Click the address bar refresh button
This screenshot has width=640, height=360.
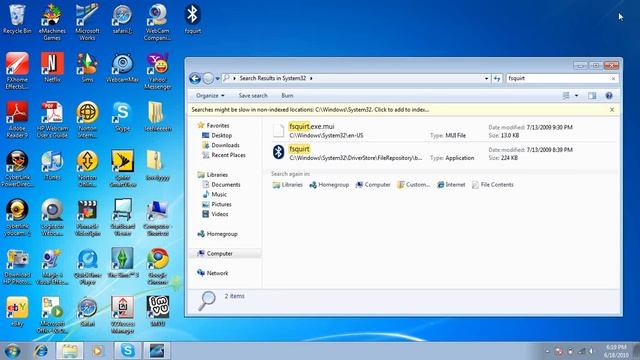(497, 78)
